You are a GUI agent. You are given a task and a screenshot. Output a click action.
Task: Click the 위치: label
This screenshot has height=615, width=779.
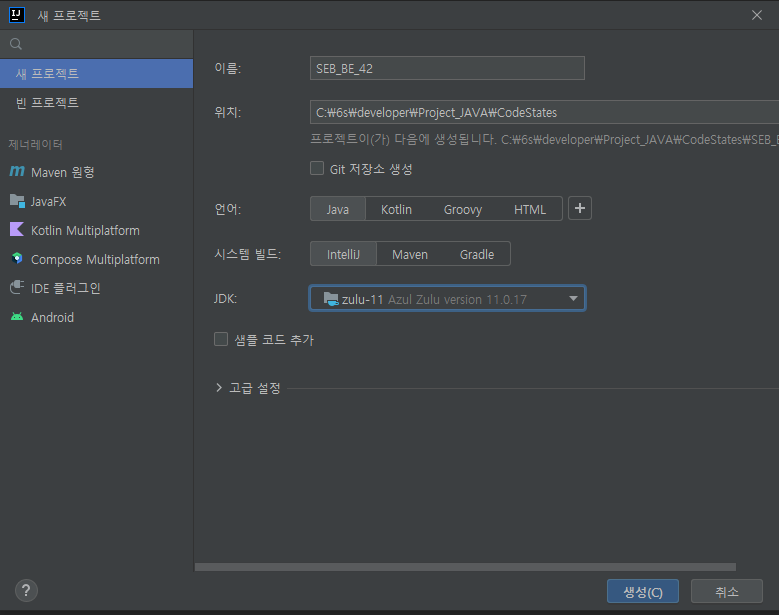228,112
